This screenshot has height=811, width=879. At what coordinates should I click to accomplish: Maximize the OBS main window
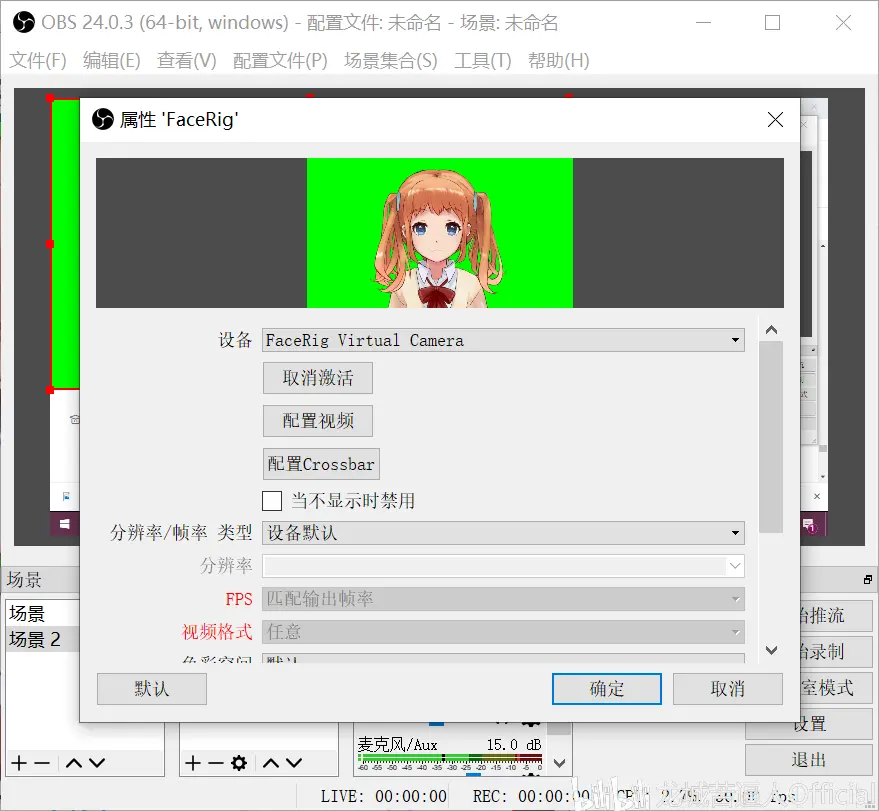coord(772,22)
